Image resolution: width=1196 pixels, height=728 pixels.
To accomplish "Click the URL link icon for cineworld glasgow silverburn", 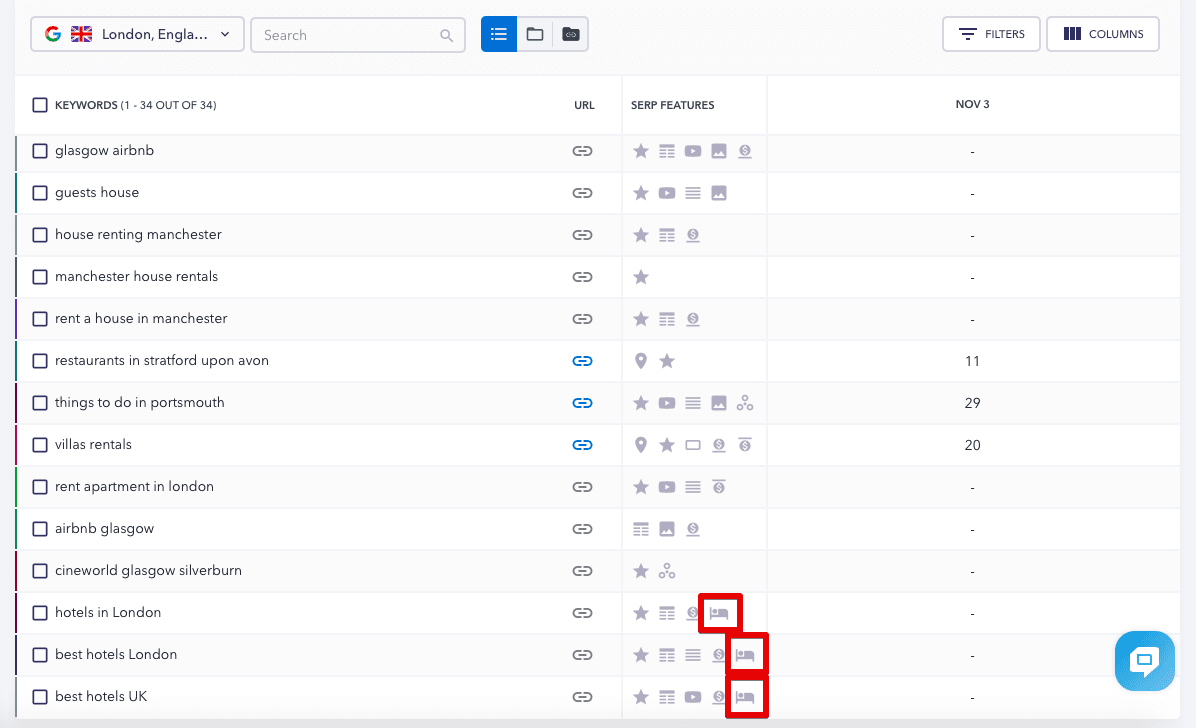I will tap(583, 571).
